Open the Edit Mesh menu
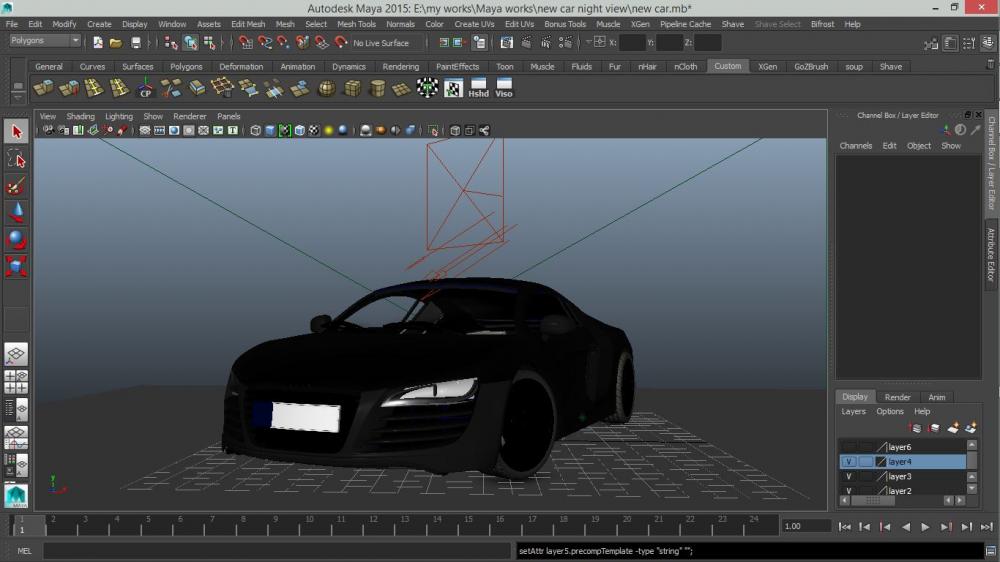Image resolution: width=1000 pixels, height=562 pixels. click(x=248, y=24)
